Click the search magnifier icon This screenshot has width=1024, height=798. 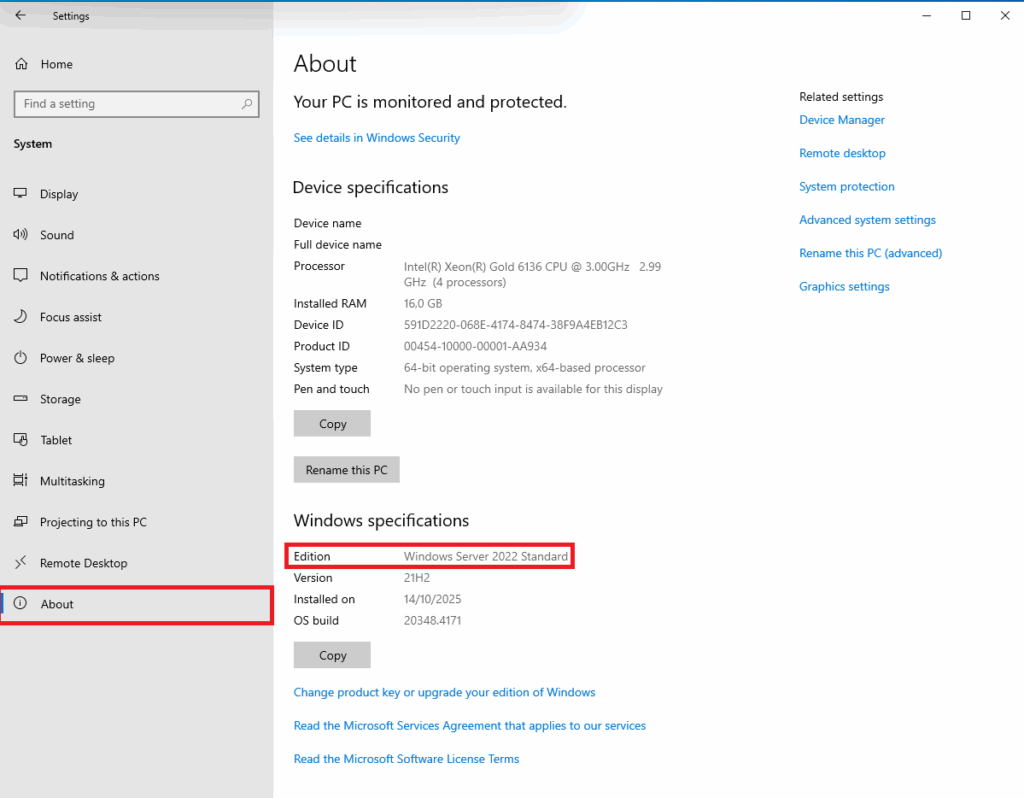(247, 104)
